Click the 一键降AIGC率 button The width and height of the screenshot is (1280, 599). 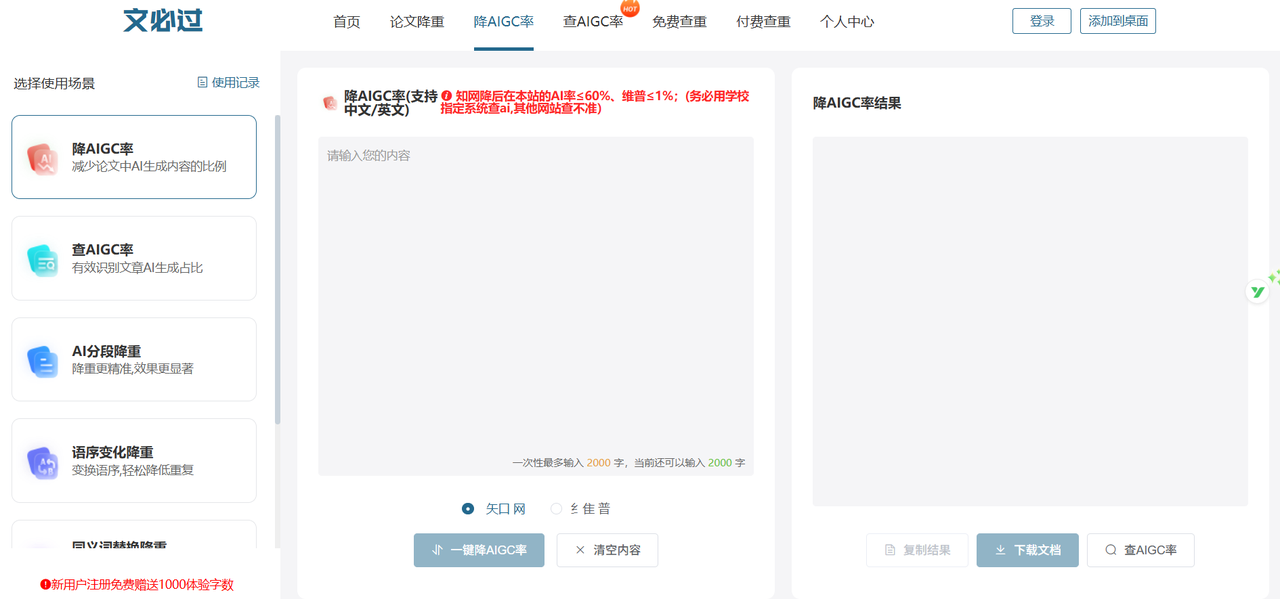point(479,550)
